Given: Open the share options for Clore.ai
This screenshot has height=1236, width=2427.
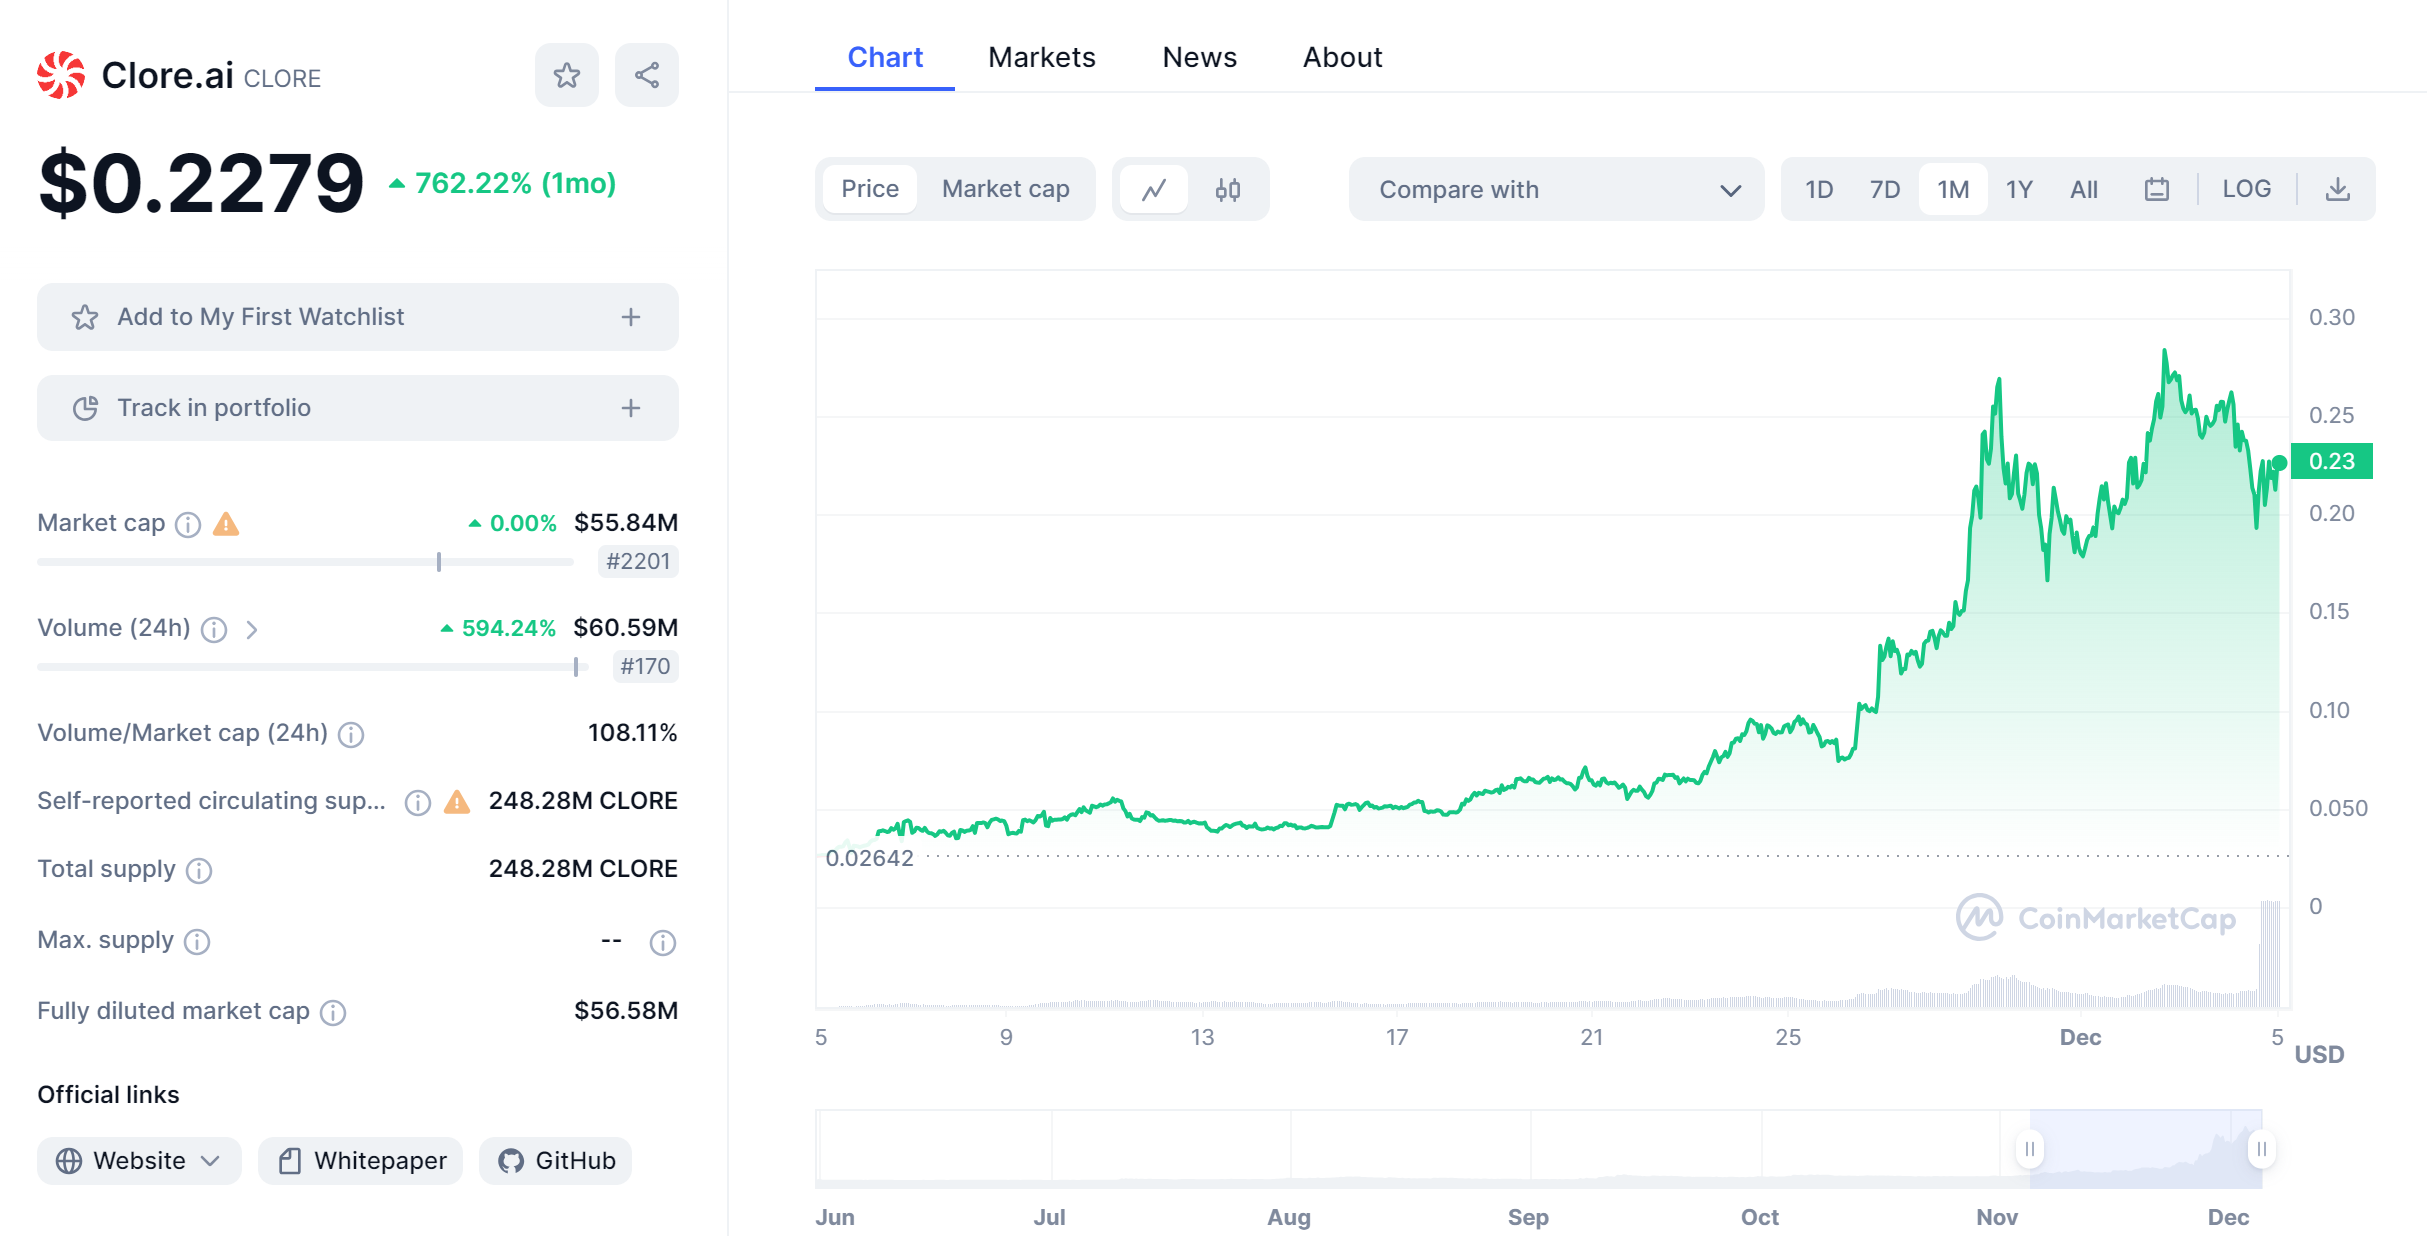Looking at the screenshot, I should (x=645, y=74).
